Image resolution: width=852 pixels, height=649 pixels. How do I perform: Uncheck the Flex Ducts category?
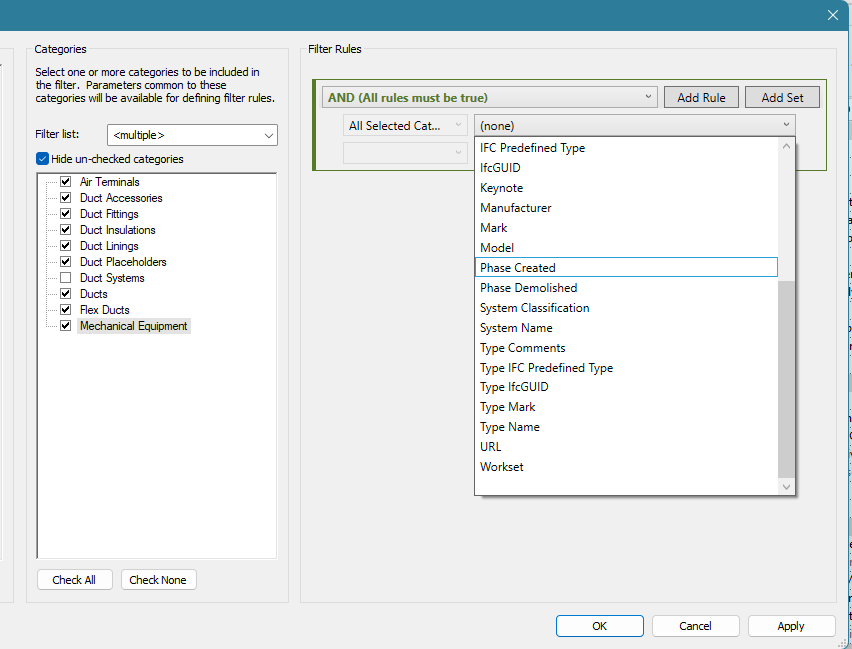(66, 309)
